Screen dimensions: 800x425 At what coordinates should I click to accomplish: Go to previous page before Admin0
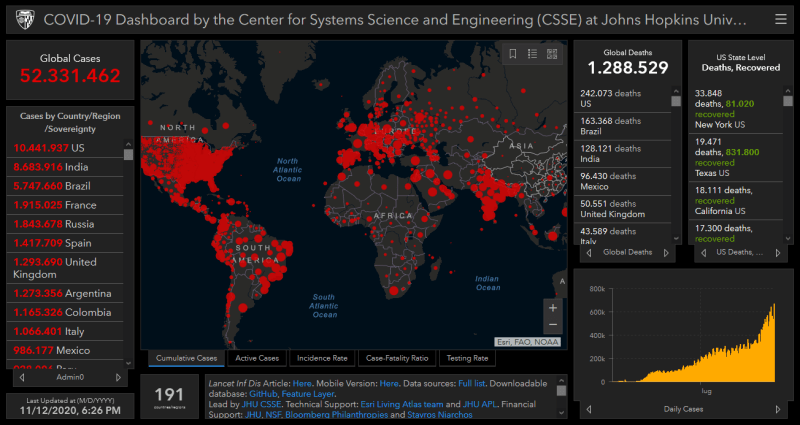click(x=20, y=377)
